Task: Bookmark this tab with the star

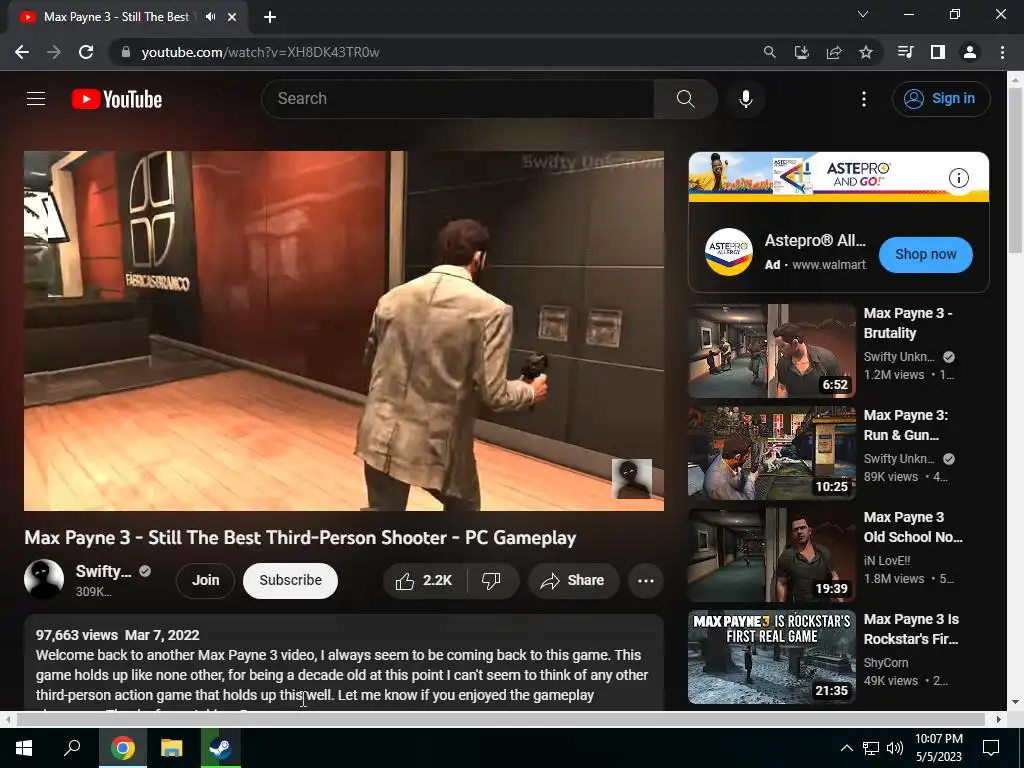Action: click(865, 52)
